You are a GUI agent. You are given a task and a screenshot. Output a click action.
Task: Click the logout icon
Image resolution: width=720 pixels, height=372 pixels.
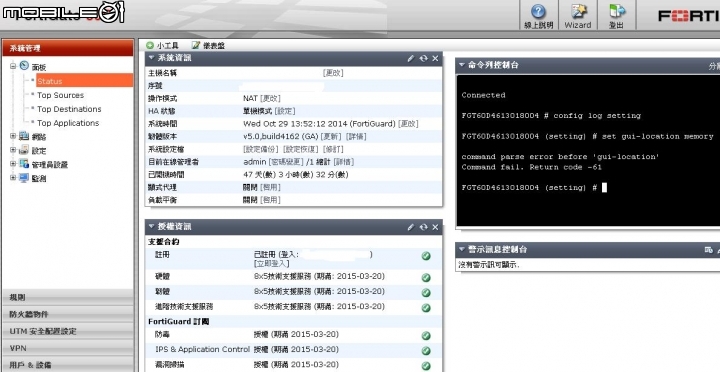[617, 11]
